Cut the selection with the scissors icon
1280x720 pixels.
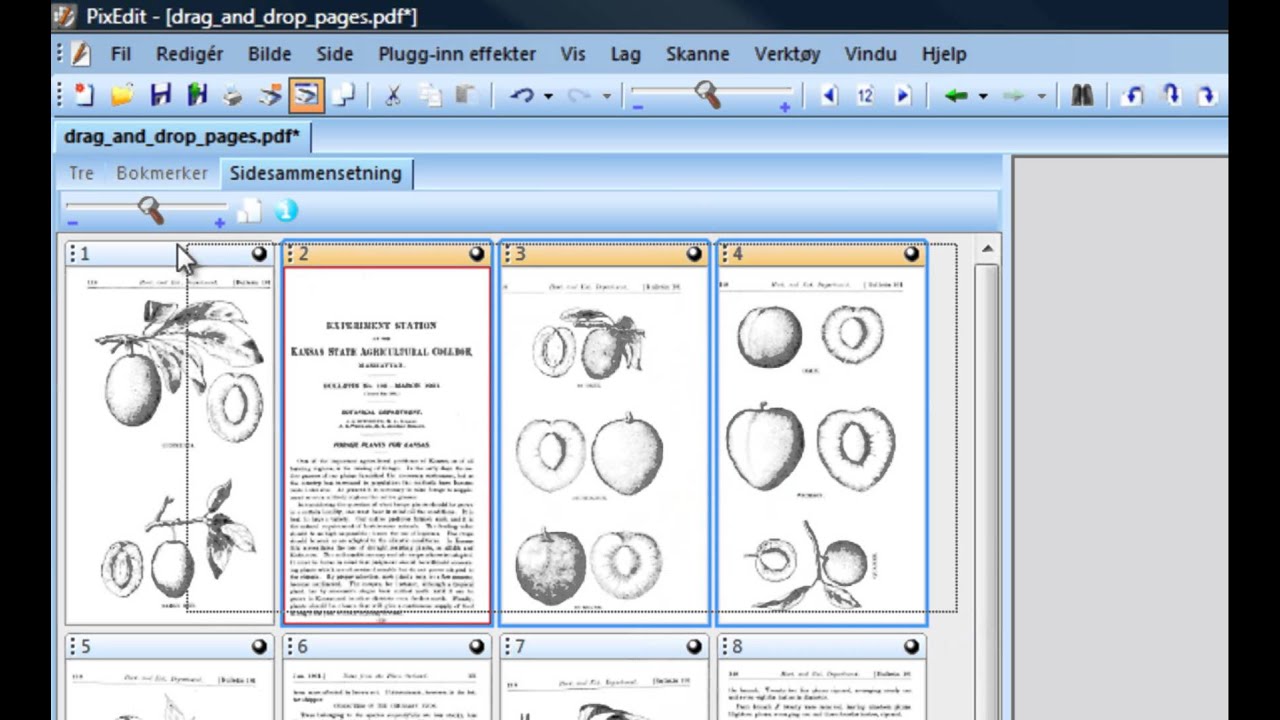(x=393, y=96)
